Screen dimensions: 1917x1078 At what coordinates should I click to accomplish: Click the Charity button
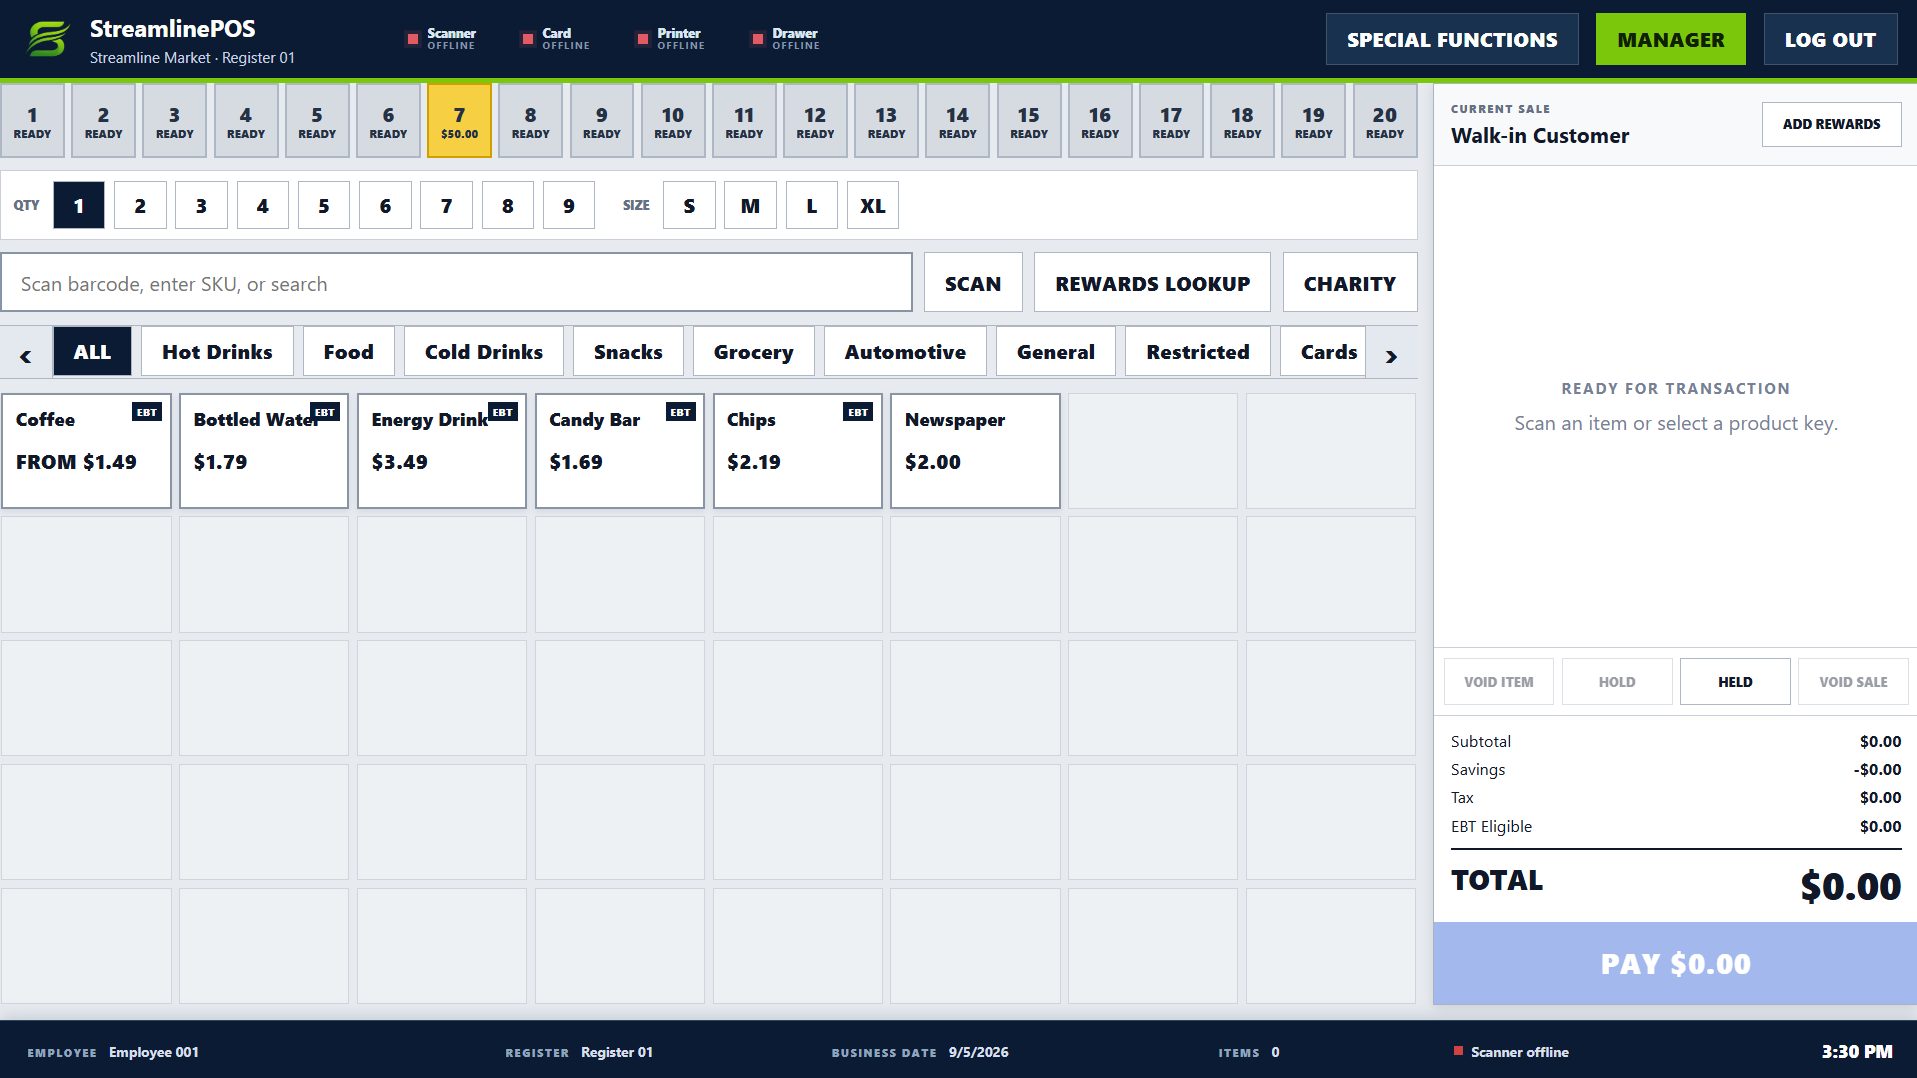[1350, 283]
